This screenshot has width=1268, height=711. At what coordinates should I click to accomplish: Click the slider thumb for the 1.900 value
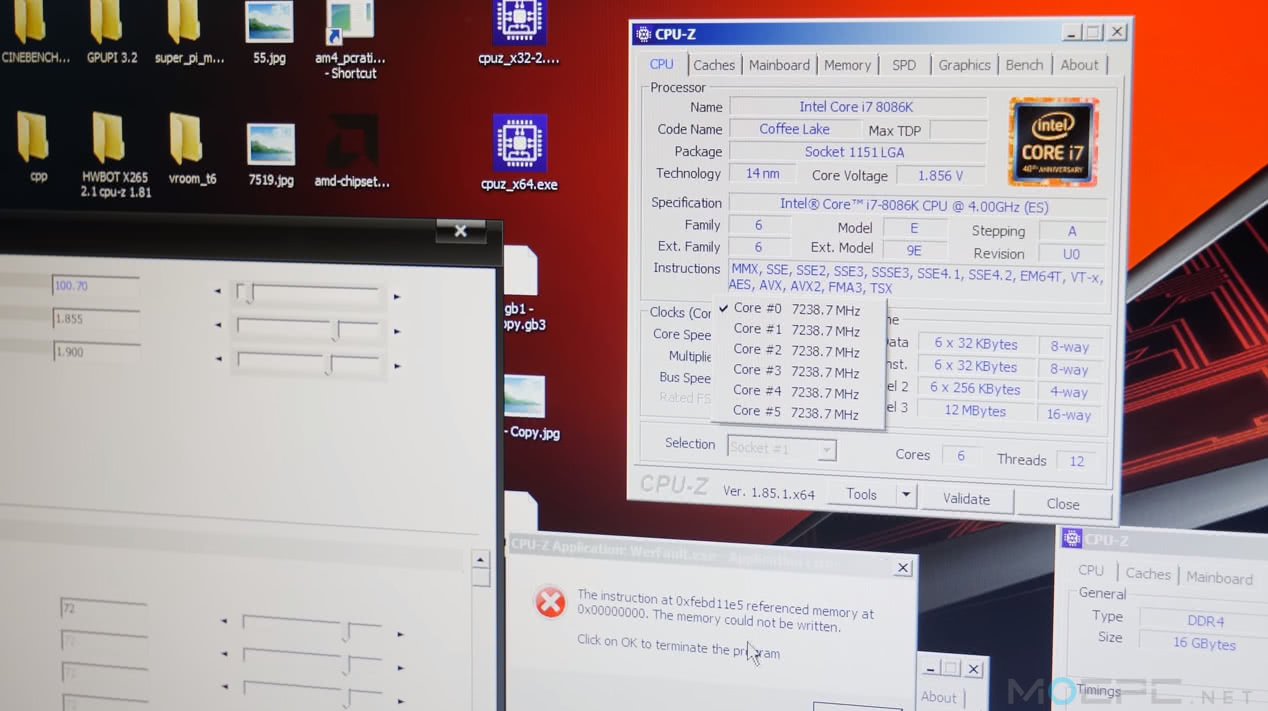pos(329,365)
